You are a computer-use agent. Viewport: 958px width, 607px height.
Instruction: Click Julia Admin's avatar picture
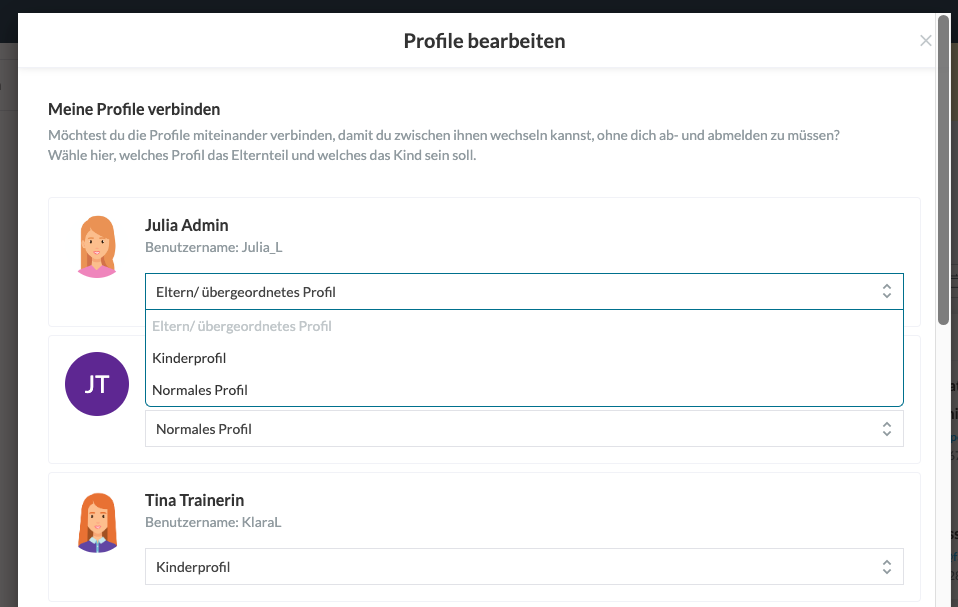click(x=97, y=246)
